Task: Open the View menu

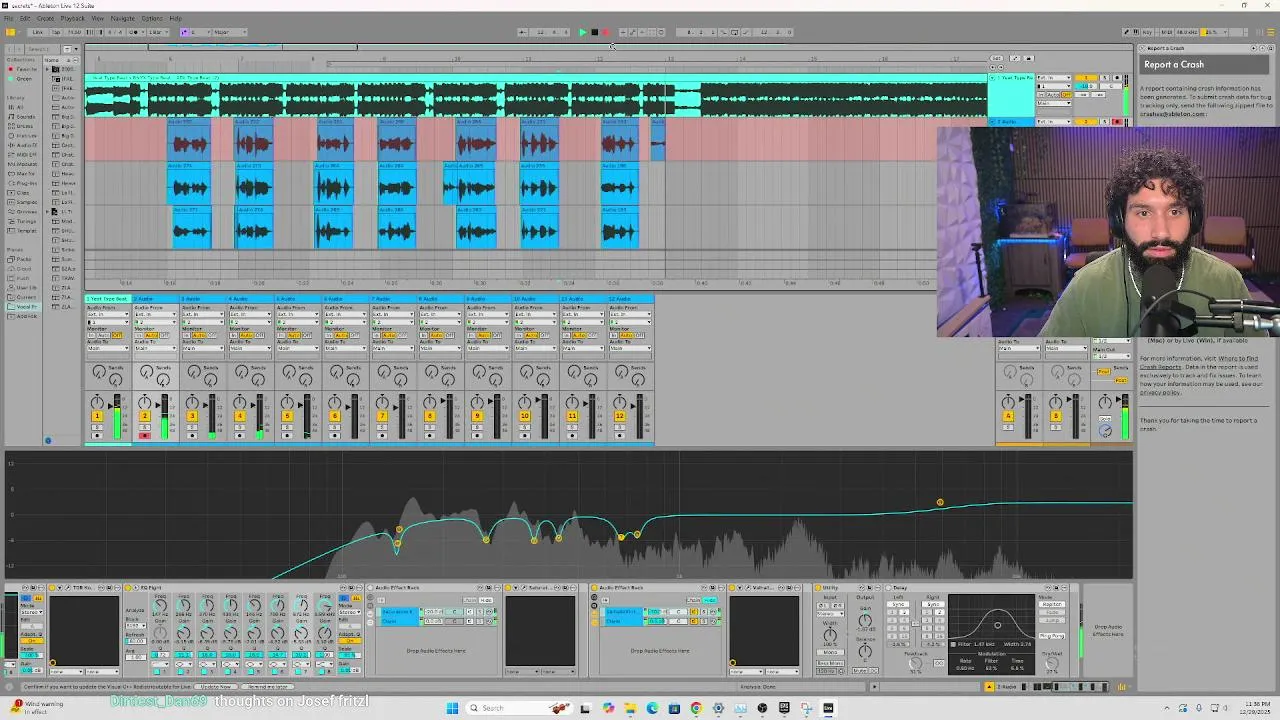Action: click(98, 18)
